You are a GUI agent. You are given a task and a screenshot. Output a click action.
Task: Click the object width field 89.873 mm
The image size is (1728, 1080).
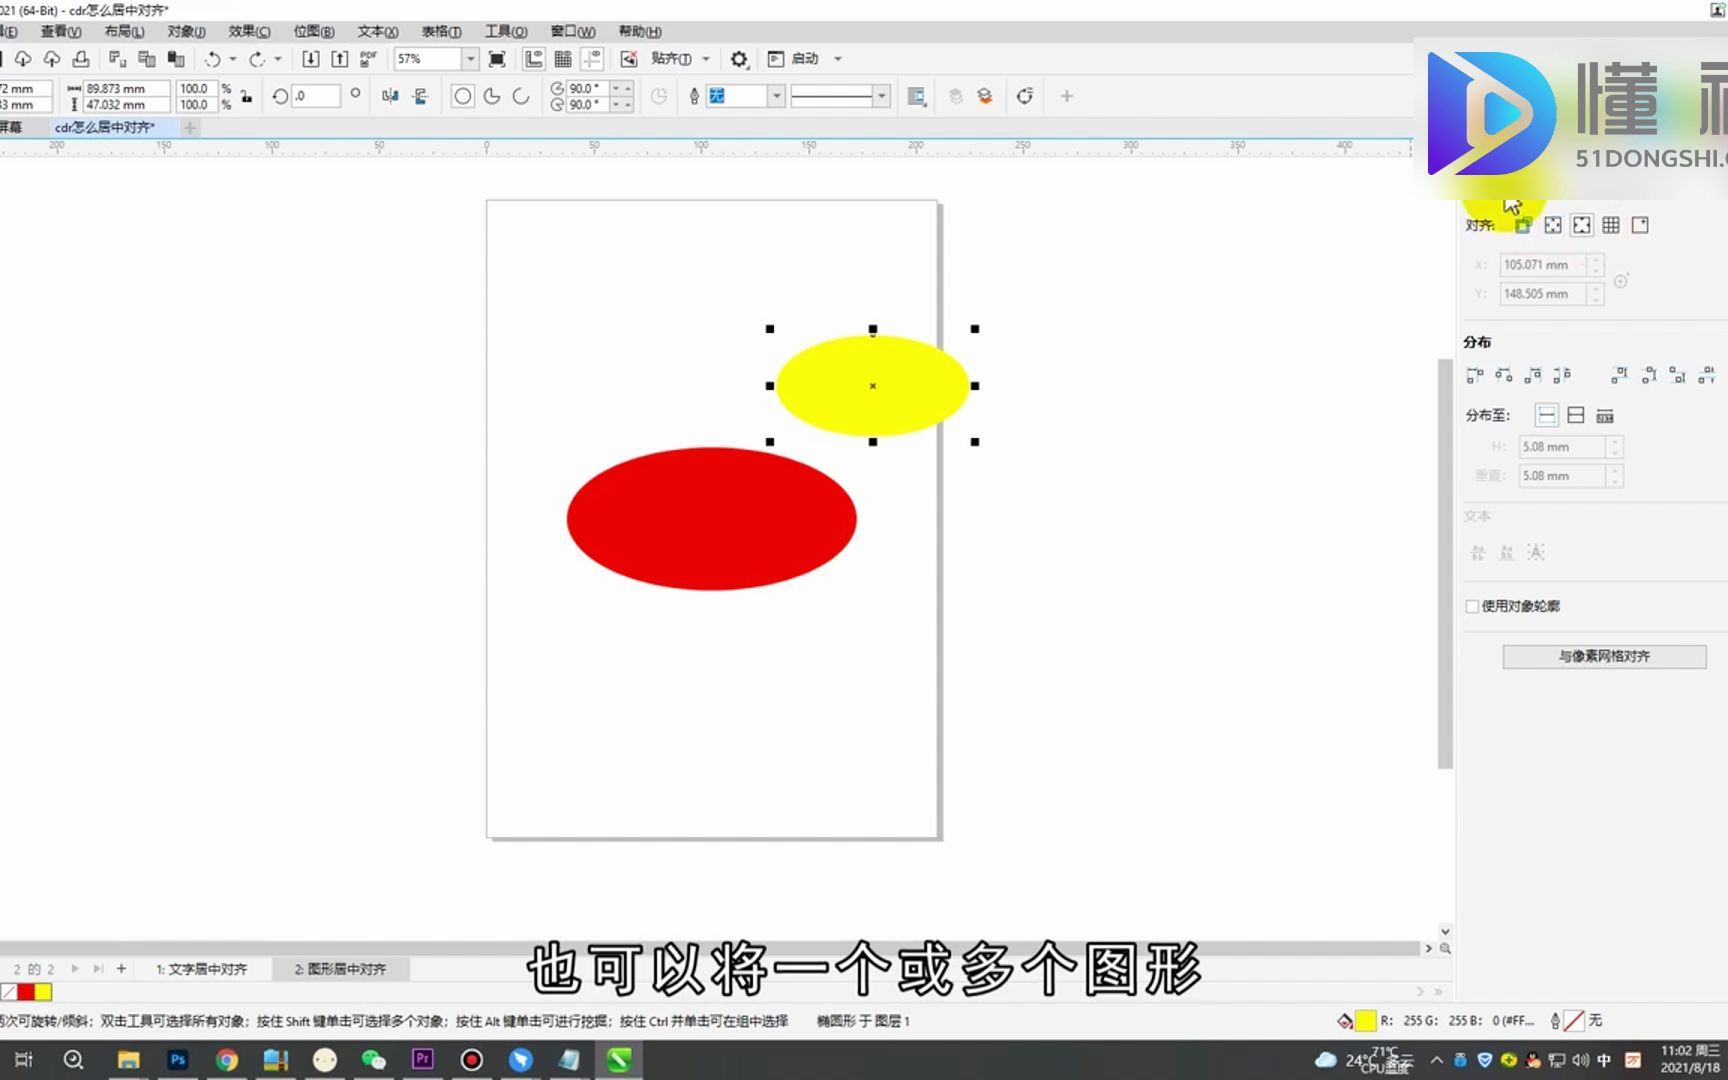(126, 89)
